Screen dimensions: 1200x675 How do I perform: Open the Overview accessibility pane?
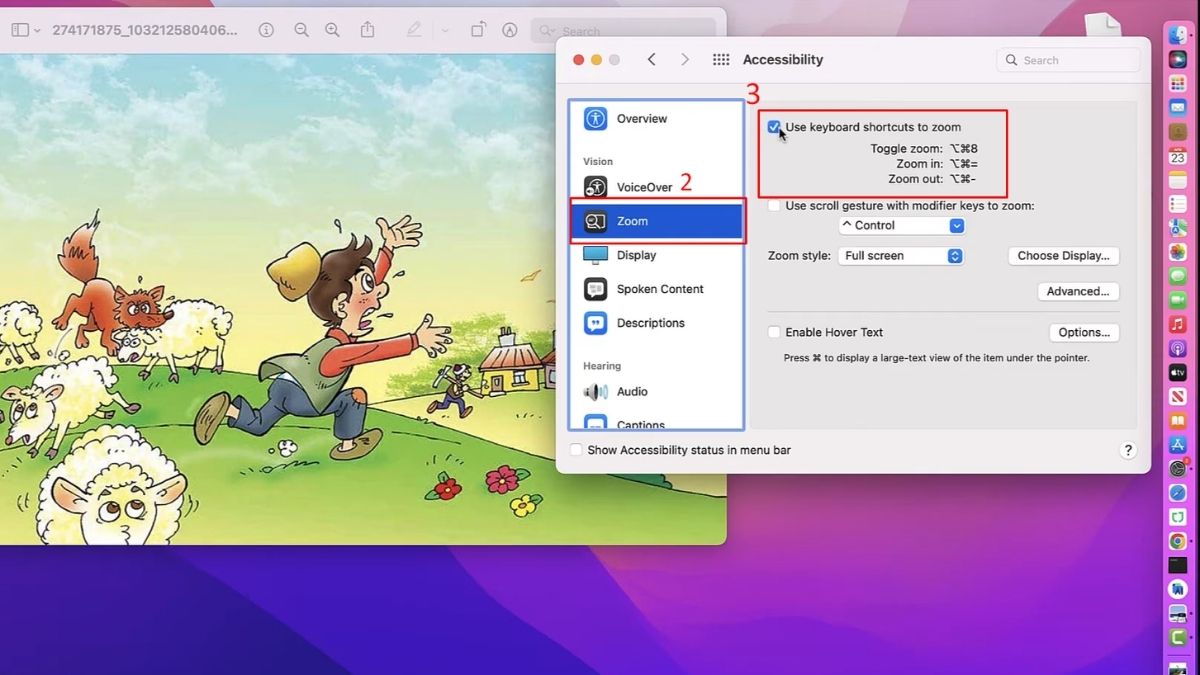point(656,119)
